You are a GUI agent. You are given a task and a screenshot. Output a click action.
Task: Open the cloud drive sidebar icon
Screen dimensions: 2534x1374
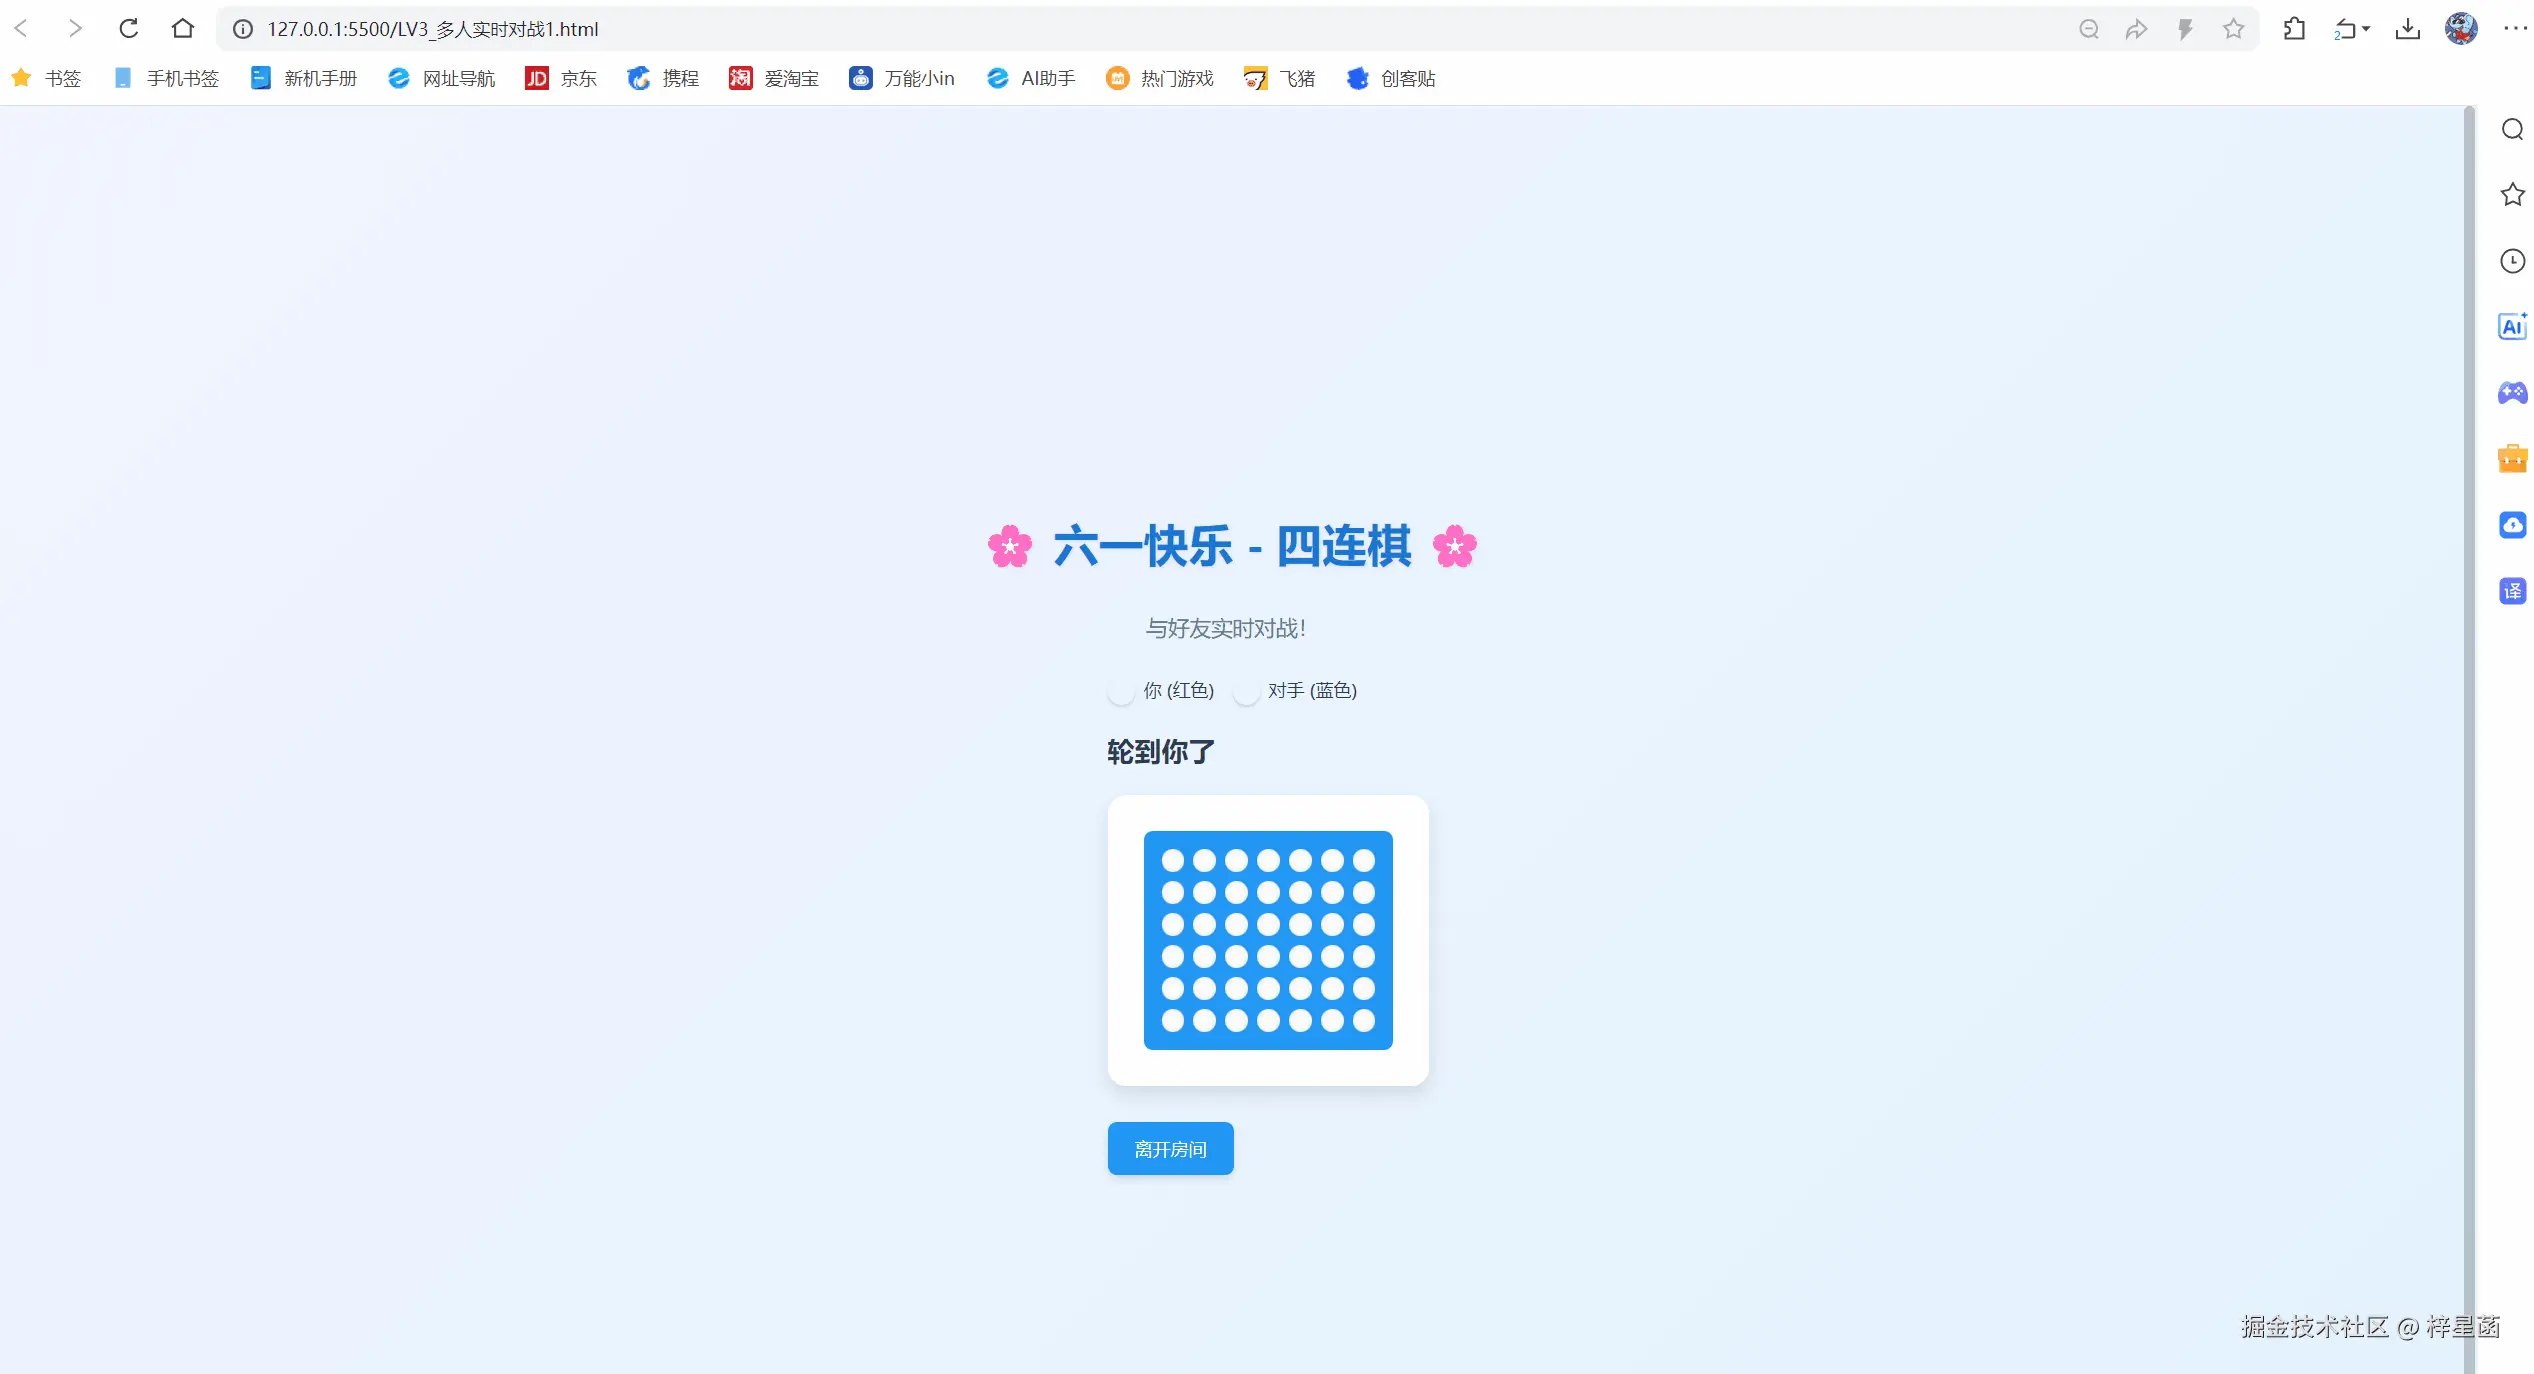point(2511,524)
